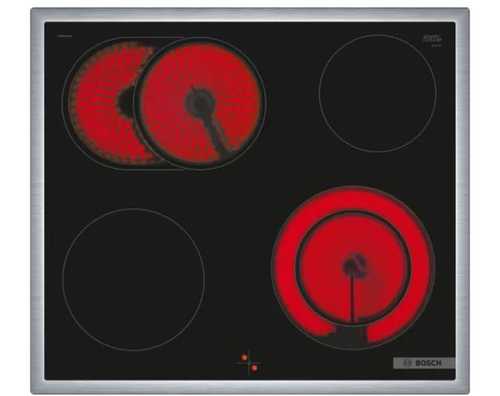The image size is (500, 396).
Task: Click the stainless steel frame's top edge
Action: [x=250, y=15]
